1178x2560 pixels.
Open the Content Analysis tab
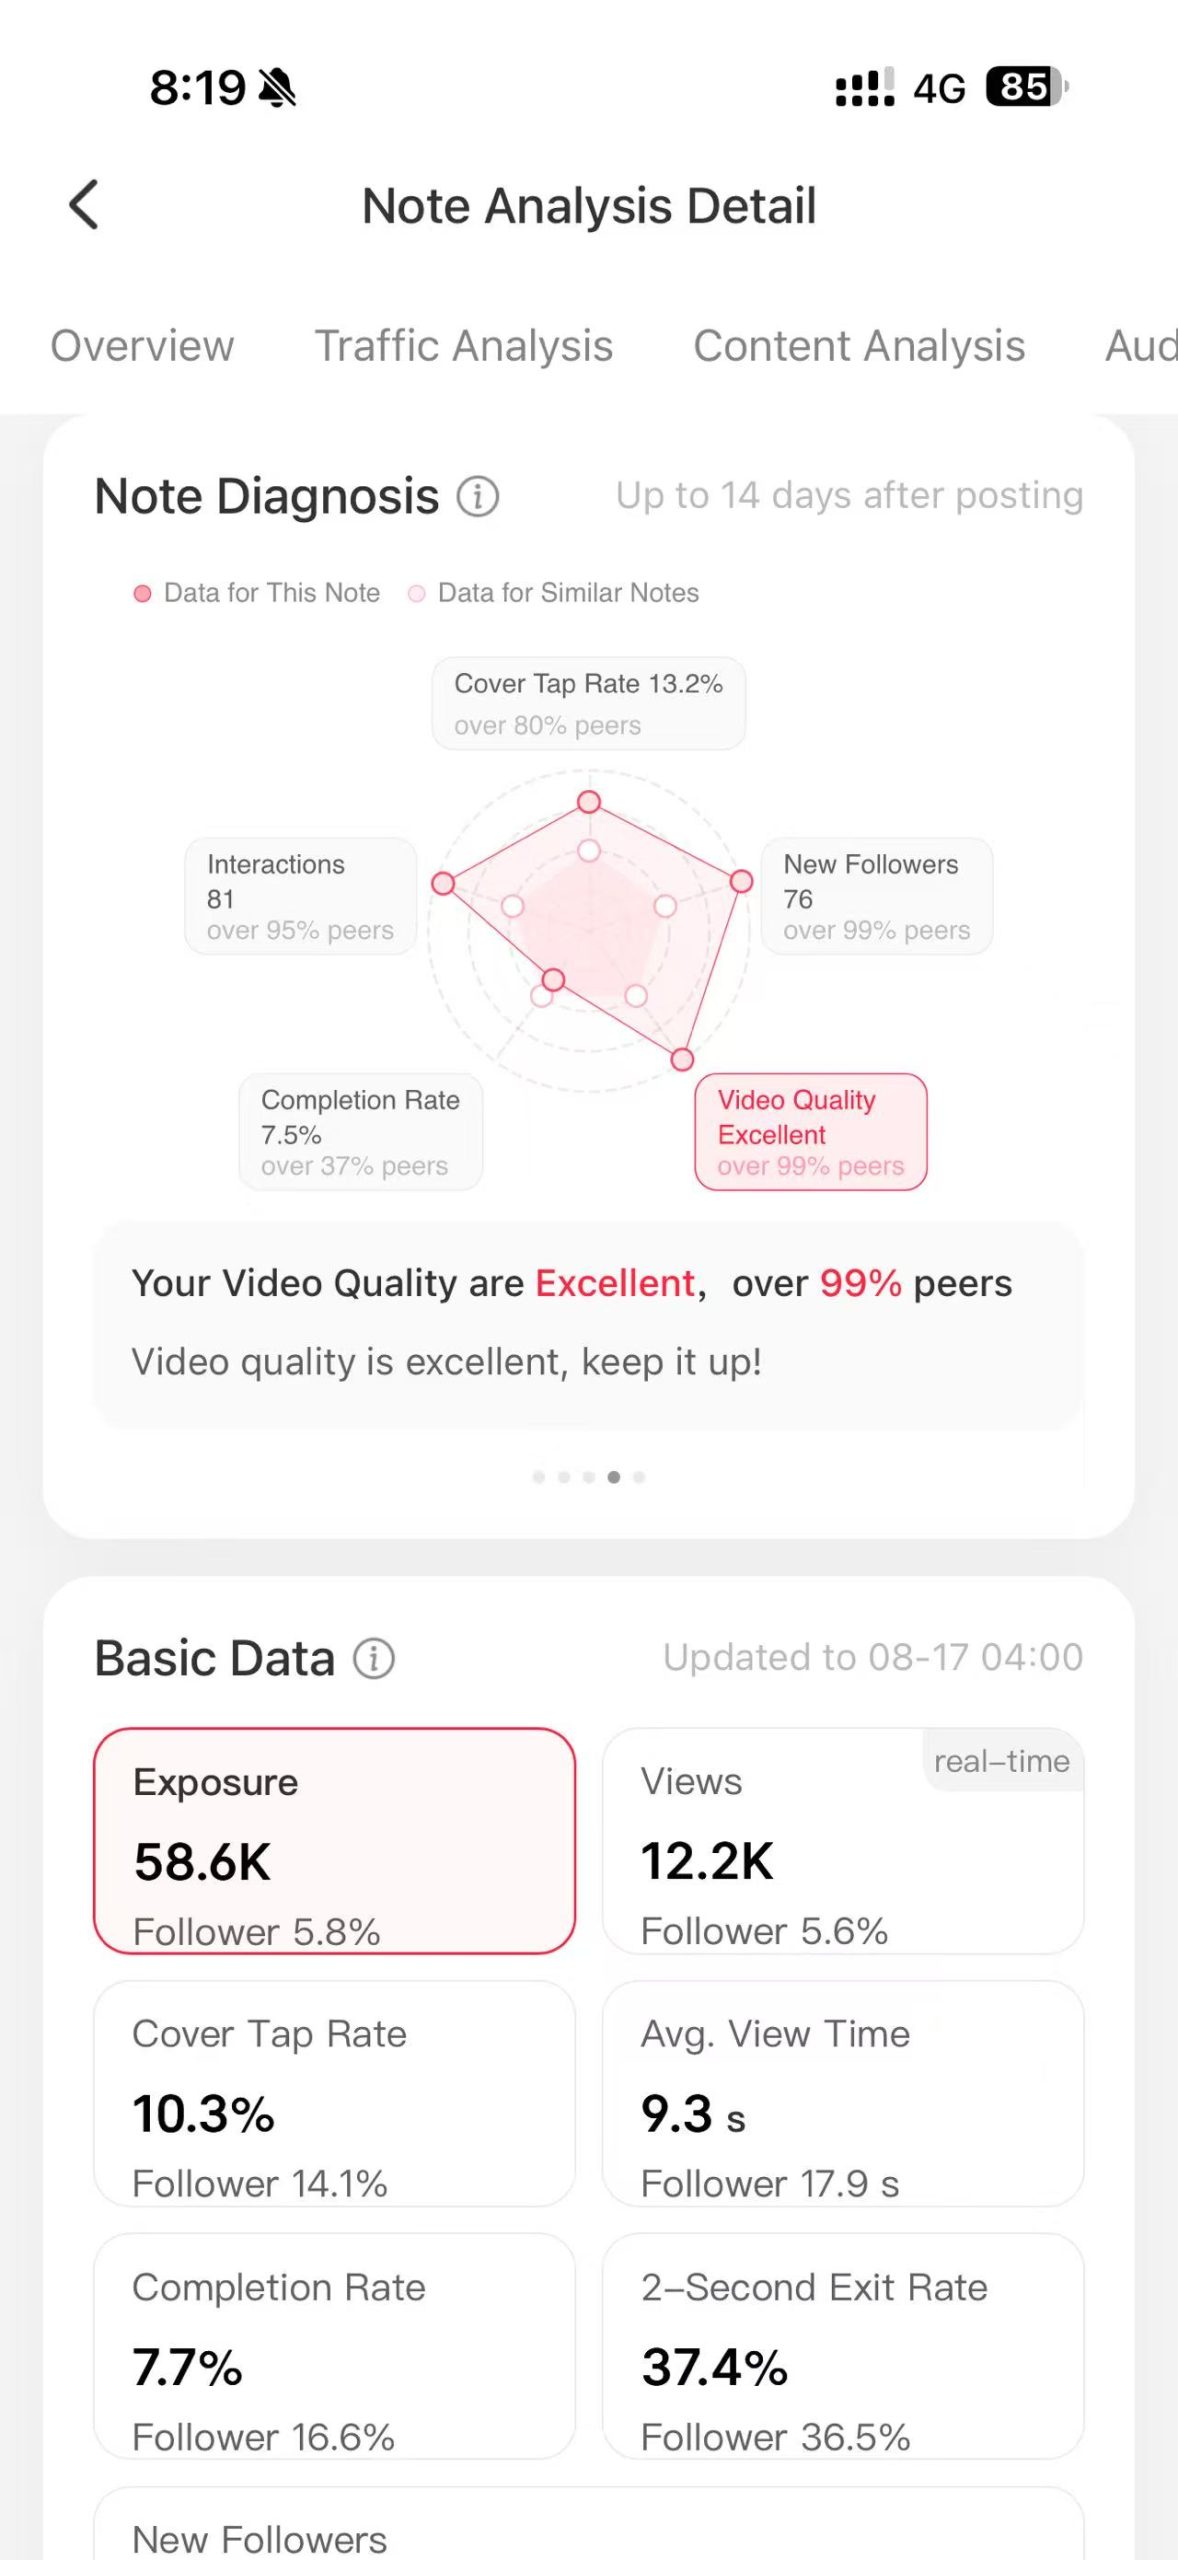tap(859, 346)
